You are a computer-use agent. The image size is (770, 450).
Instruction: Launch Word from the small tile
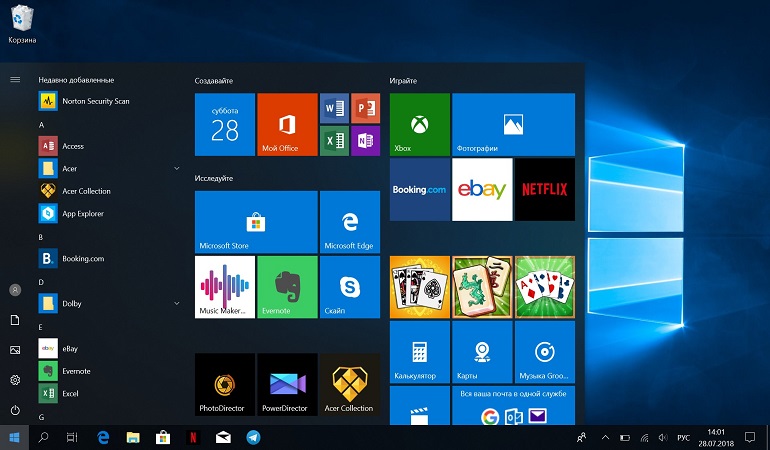pos(334,108)
